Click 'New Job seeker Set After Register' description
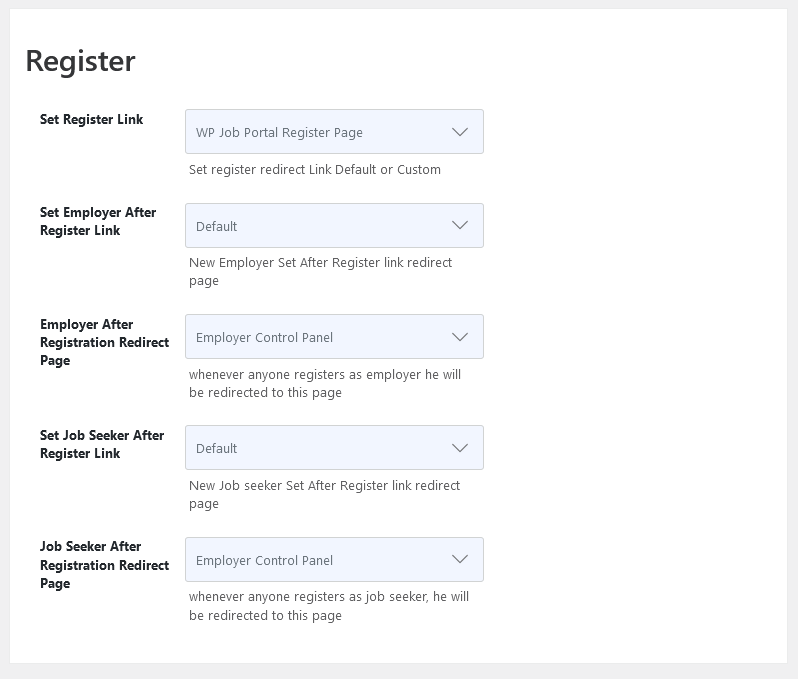Screen dimensions: 798x679 tap(325, 494)
